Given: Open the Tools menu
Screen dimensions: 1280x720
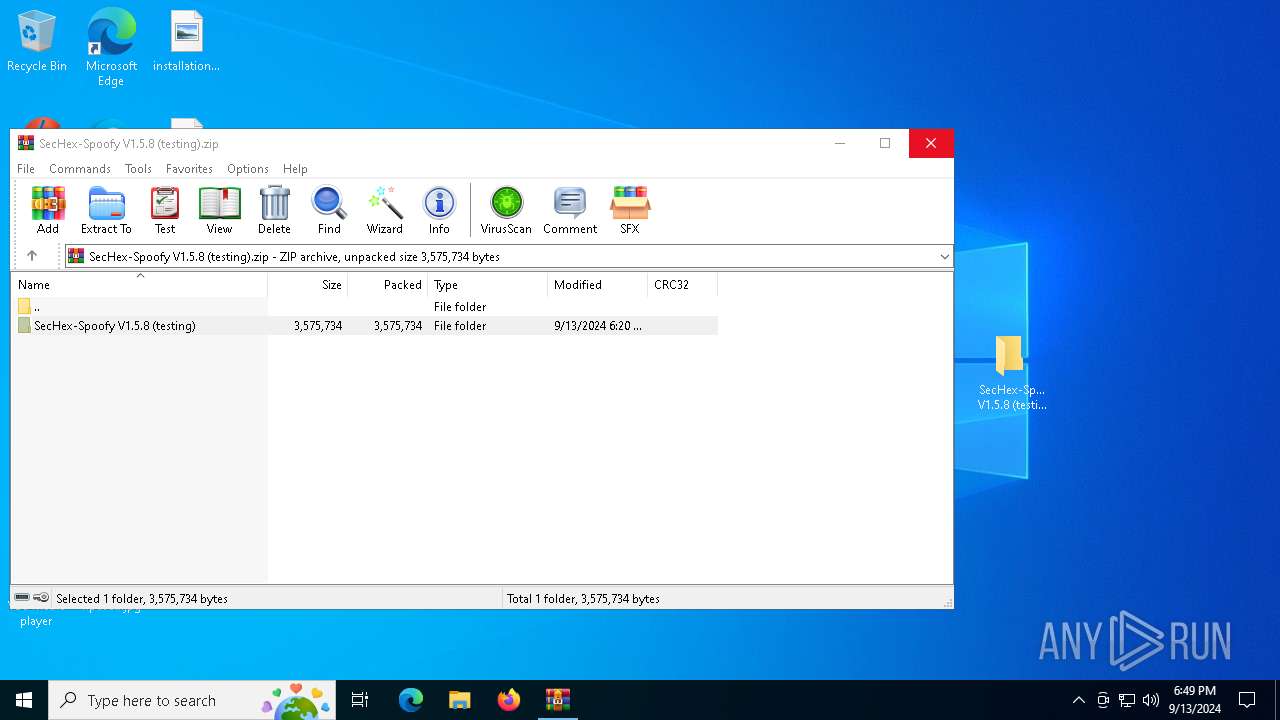Looking at the screenshot, I should 138,169.
